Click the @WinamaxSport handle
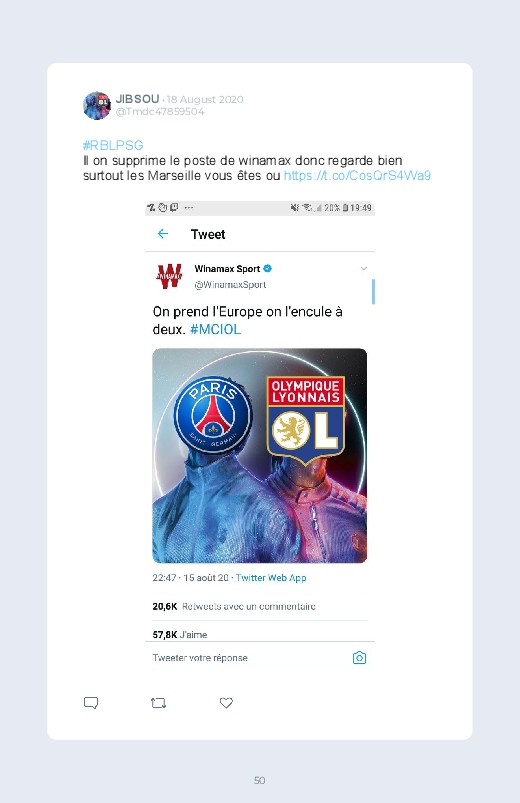 (230, 285)
